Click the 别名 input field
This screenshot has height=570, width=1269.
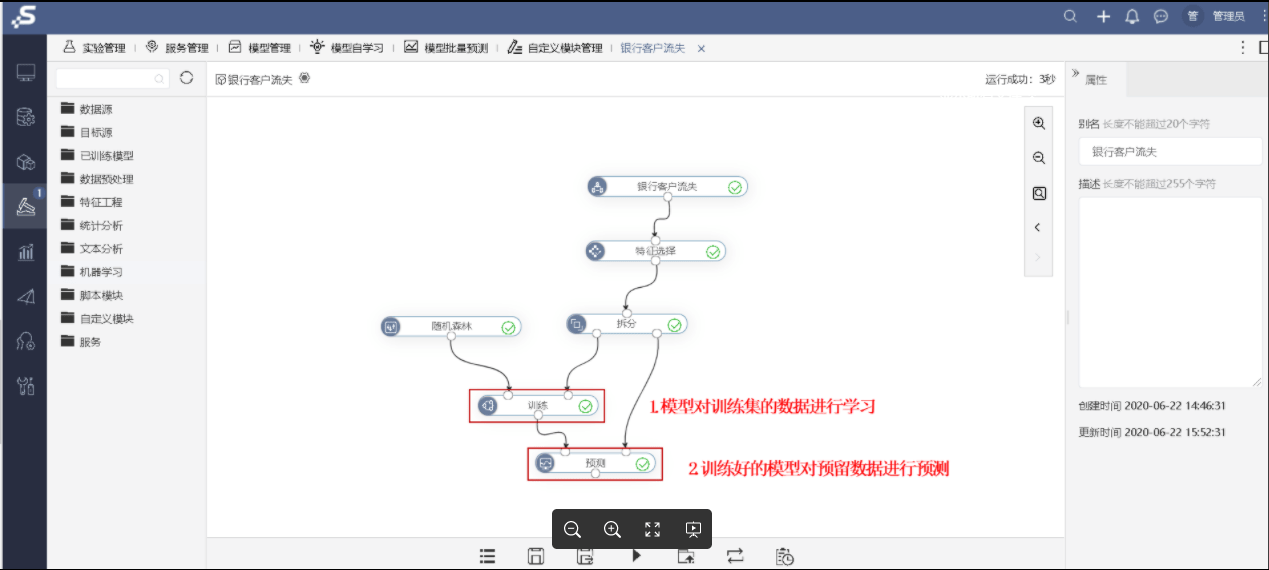[1170, 152]
